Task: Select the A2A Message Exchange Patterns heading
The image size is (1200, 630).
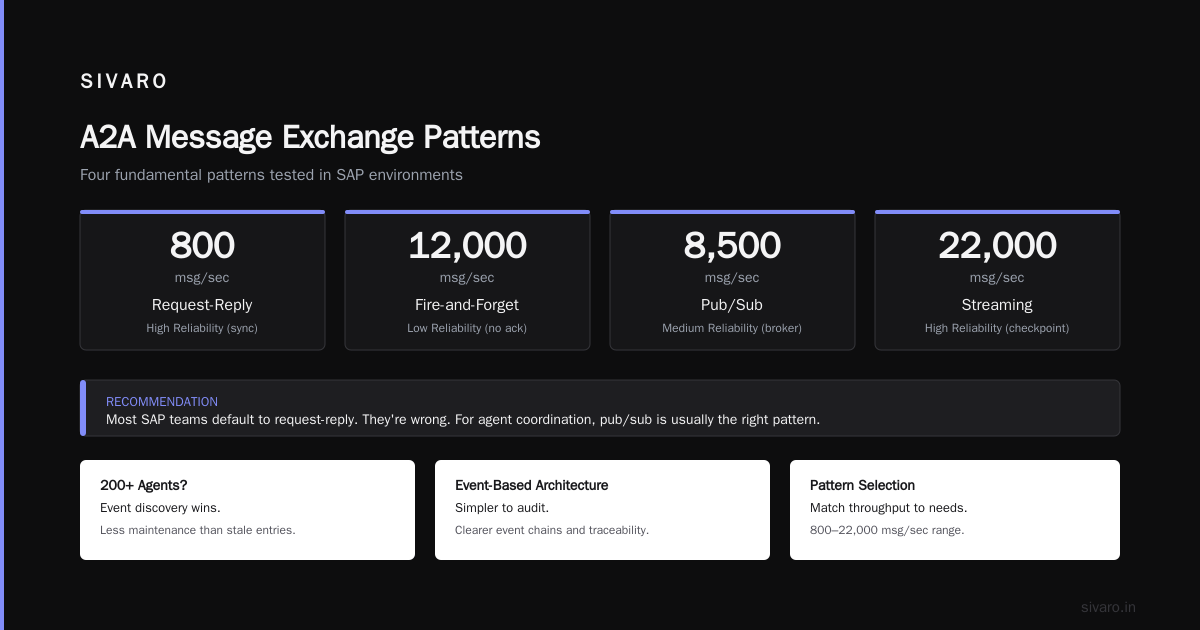Action: 310,137
